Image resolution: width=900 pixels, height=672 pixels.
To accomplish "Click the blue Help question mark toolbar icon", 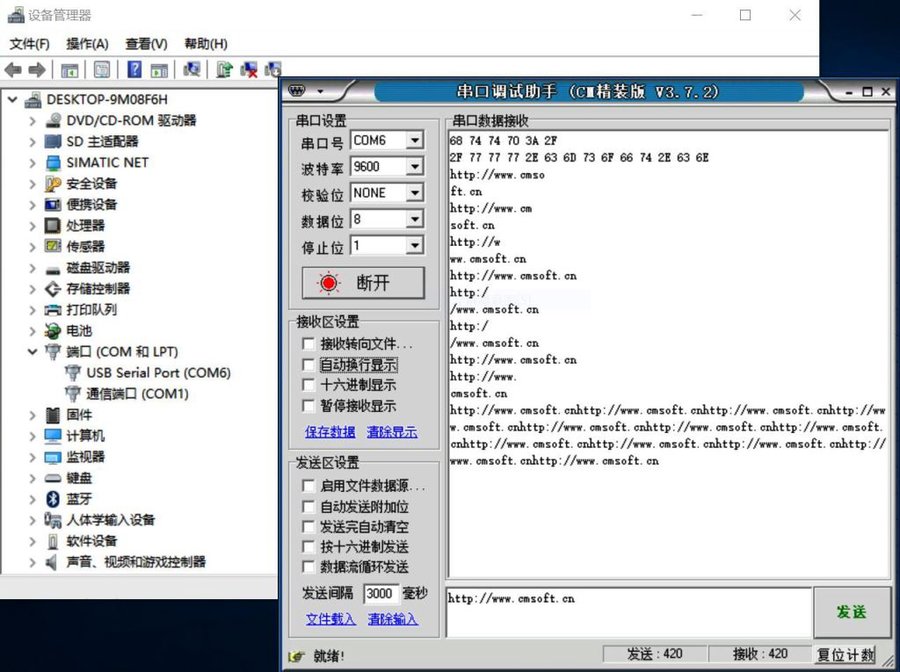I will [134, 69].
